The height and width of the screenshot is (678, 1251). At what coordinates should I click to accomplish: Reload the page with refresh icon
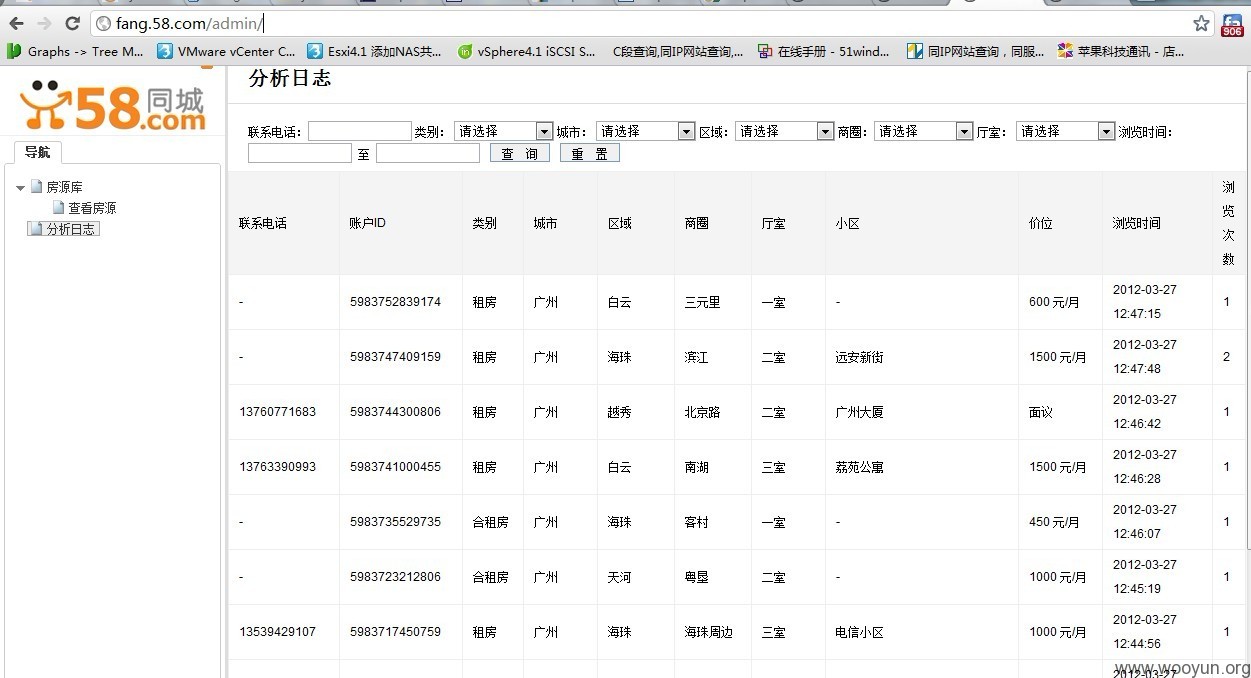[x=72, y=23]
